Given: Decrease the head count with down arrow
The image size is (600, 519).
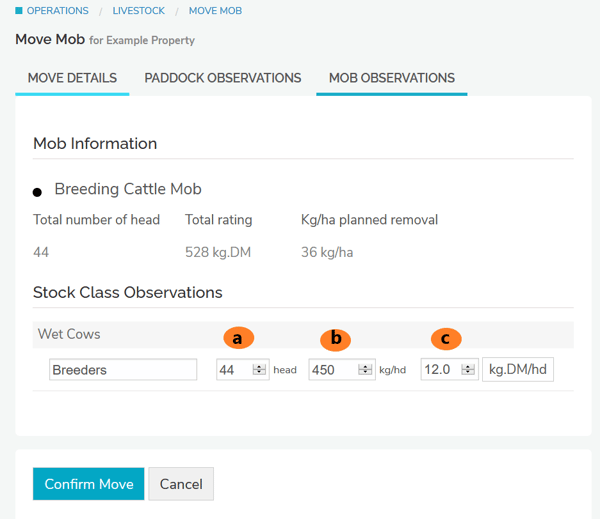Looking at the screenshot, I should [260, 374].
